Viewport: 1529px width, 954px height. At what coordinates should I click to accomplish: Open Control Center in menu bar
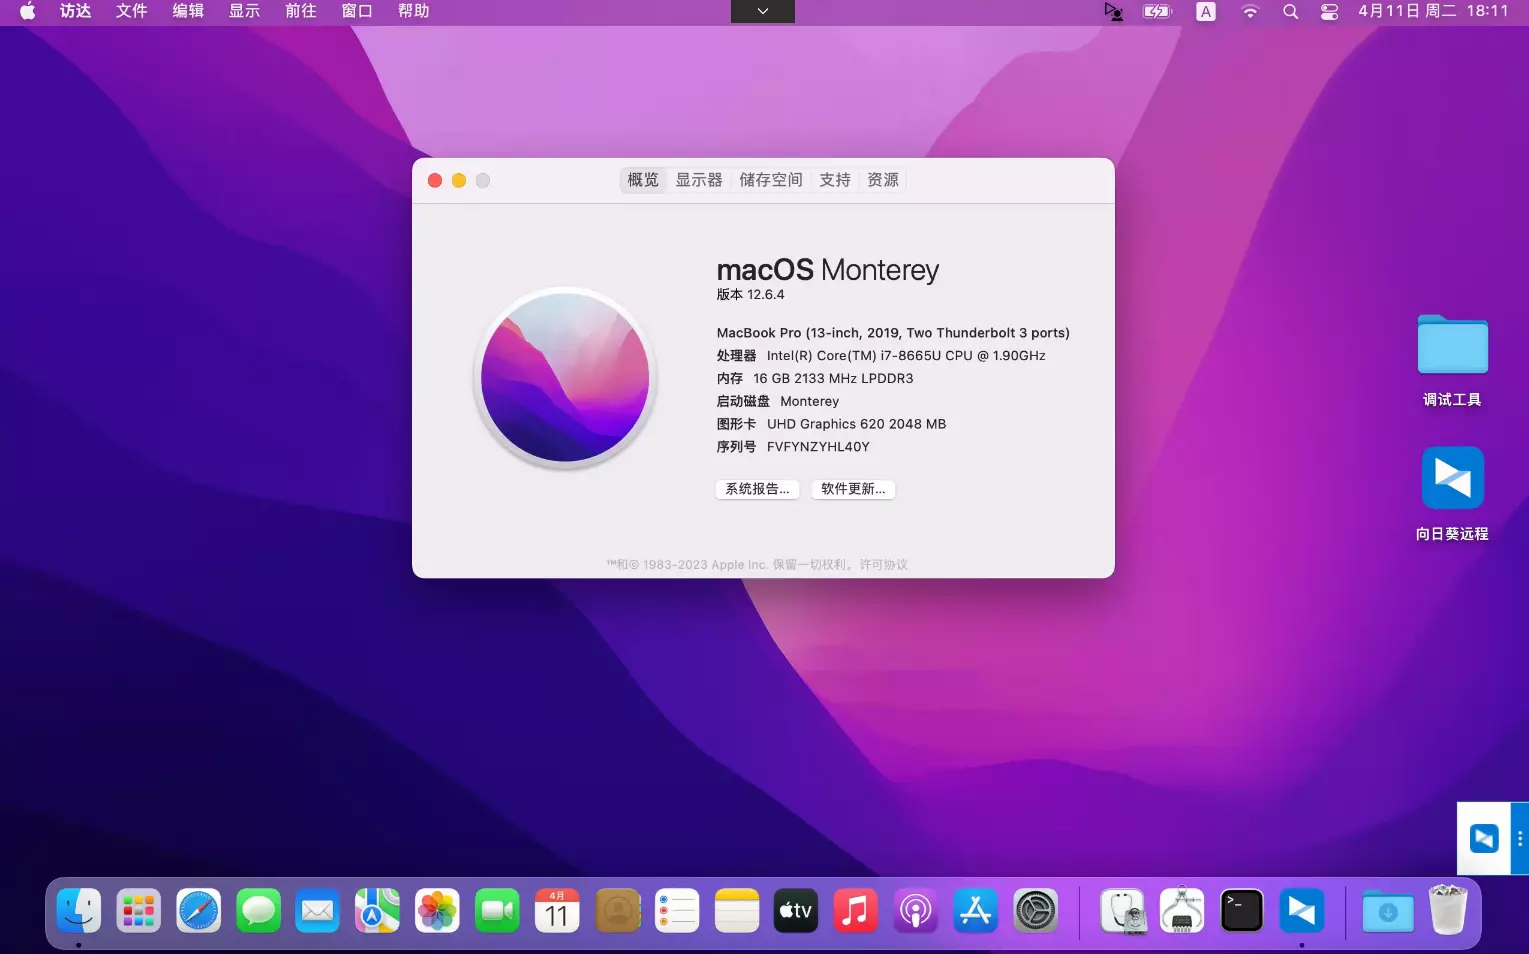click(x=1329, y=12)
